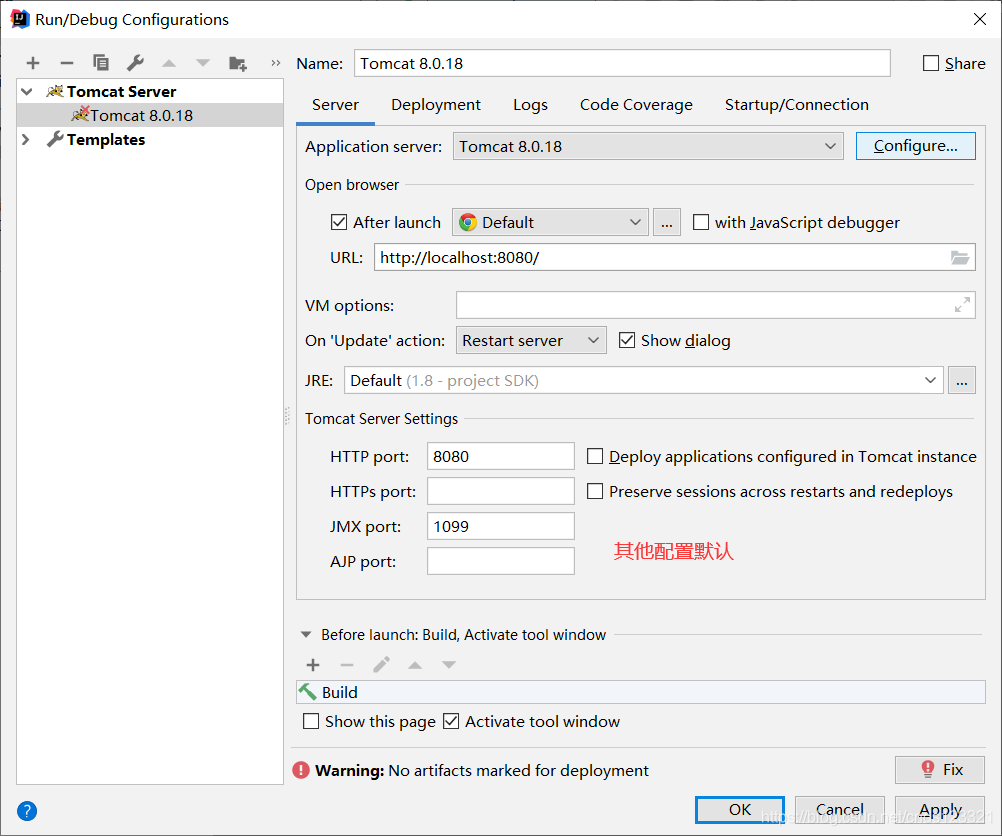
Task: Open the URL folder browse icon
Action: click(960, 258)
